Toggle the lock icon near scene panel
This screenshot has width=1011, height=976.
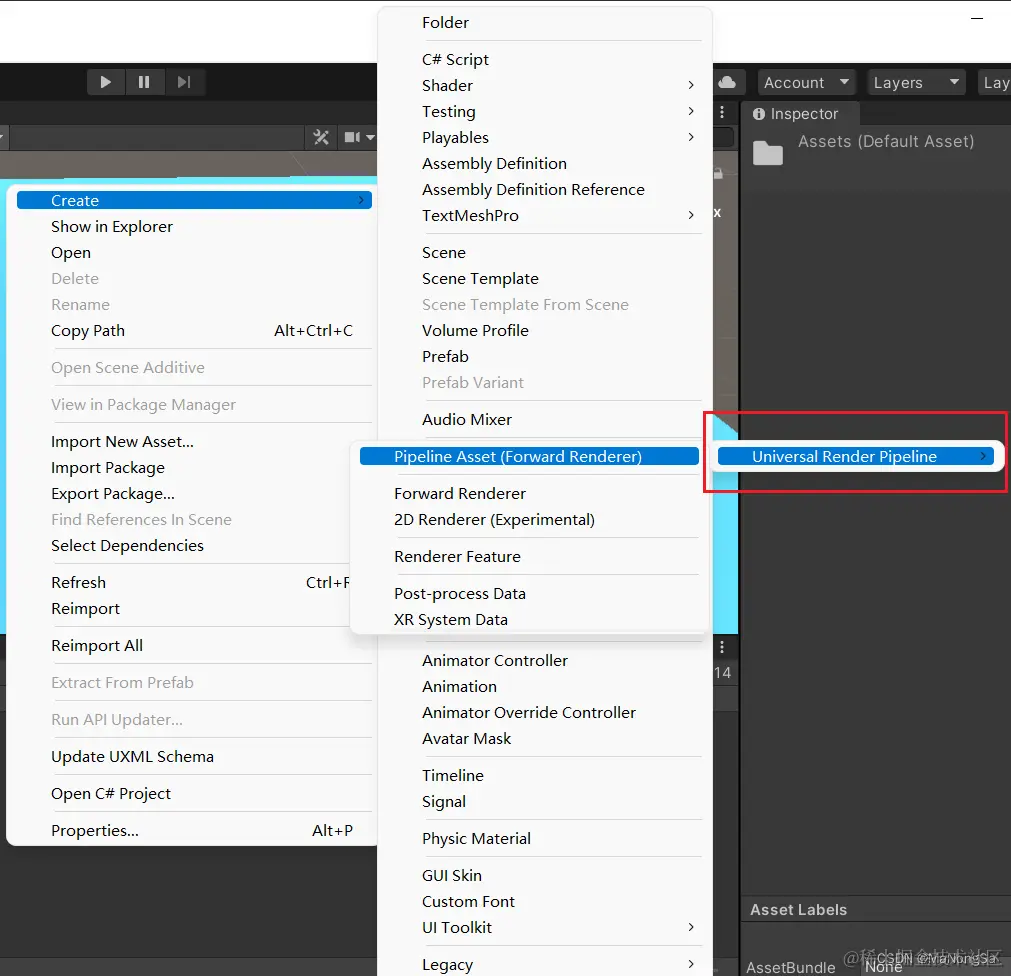(718, 173)
